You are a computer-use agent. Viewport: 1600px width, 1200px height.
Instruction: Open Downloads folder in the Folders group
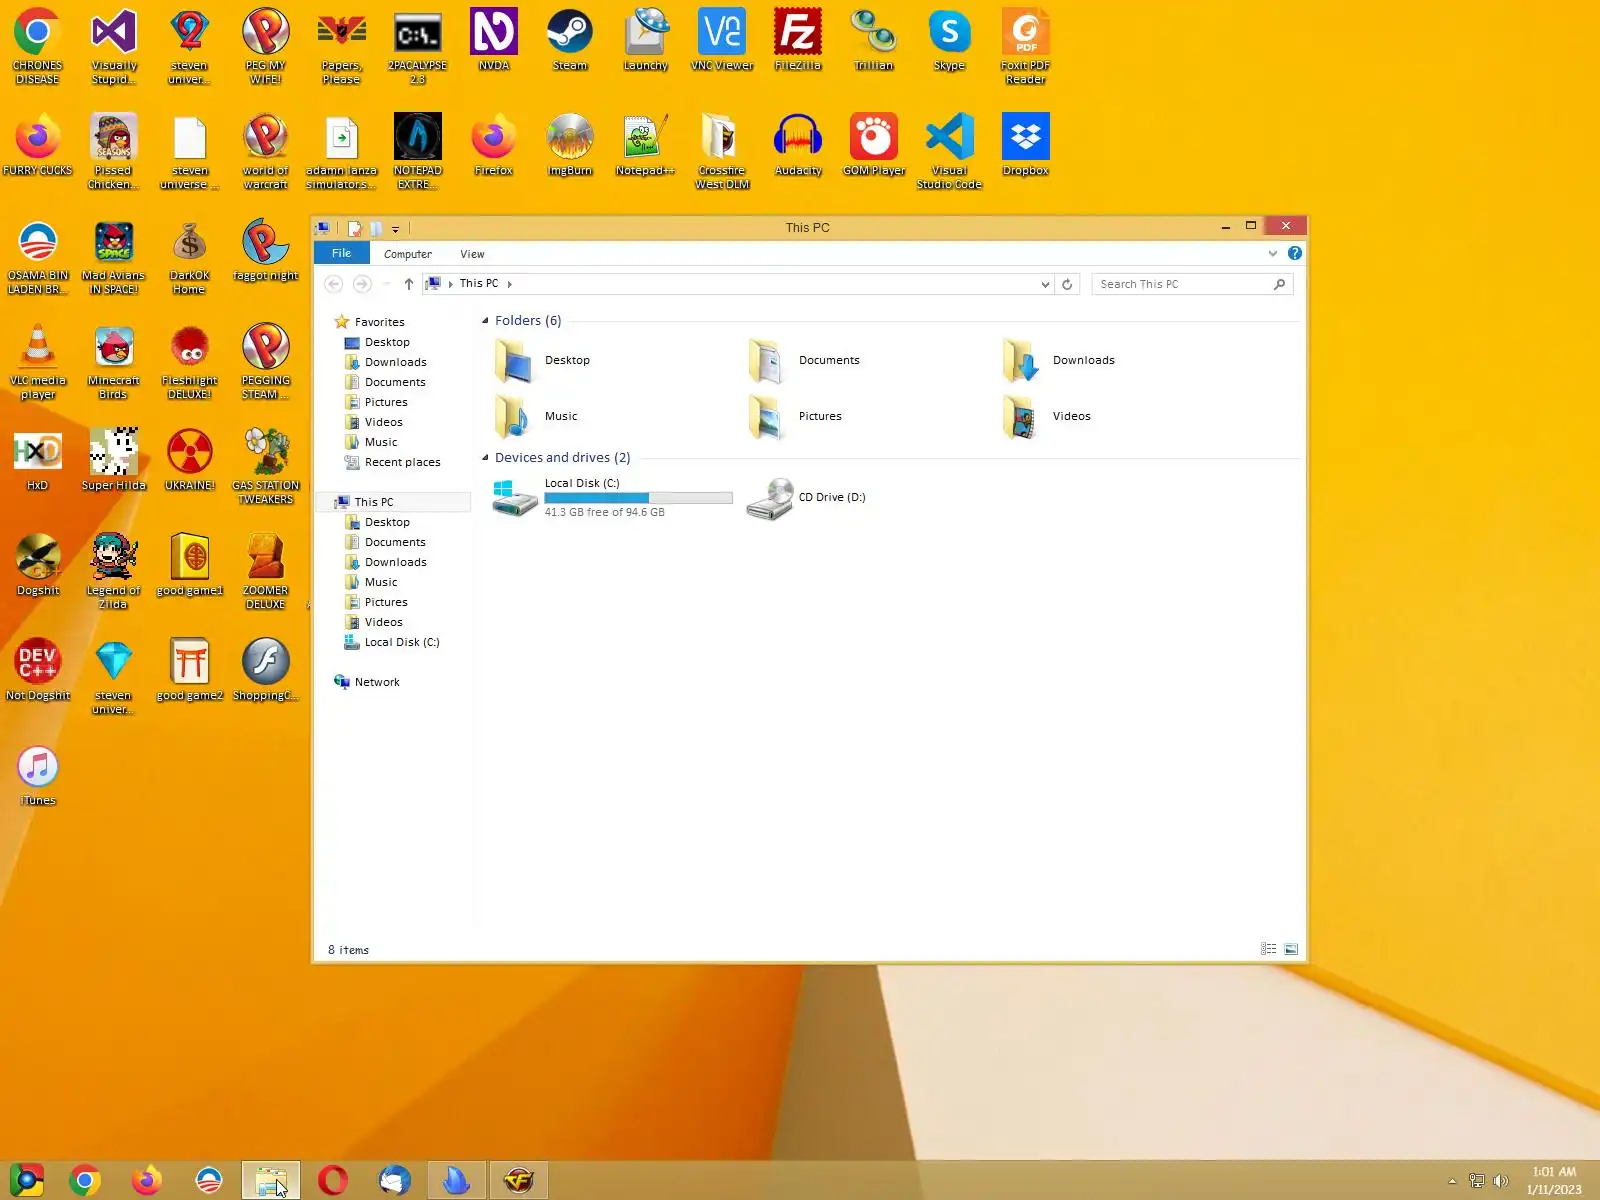coord(1059,360)
